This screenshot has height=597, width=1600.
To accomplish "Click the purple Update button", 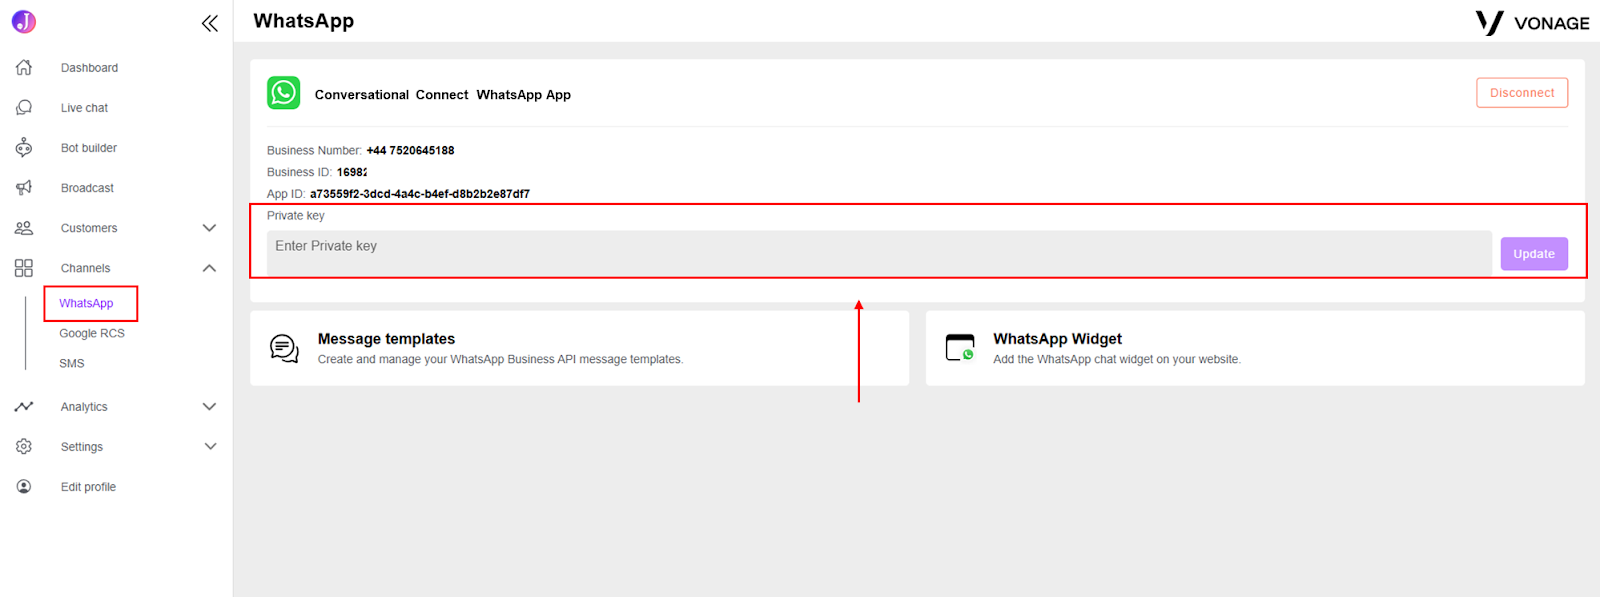I will 1534,254.
